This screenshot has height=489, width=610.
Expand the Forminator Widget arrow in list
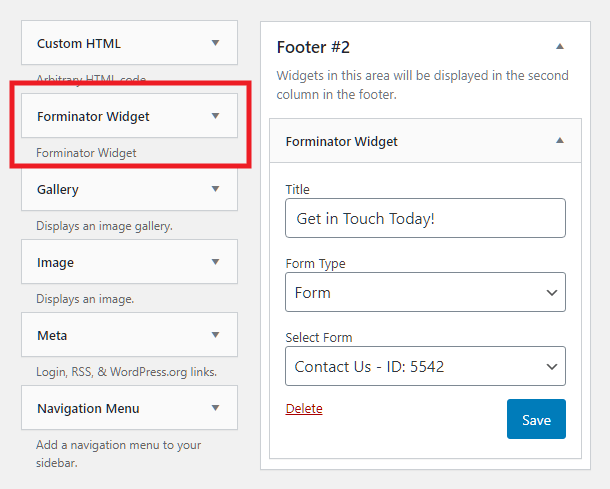point(215,117)
